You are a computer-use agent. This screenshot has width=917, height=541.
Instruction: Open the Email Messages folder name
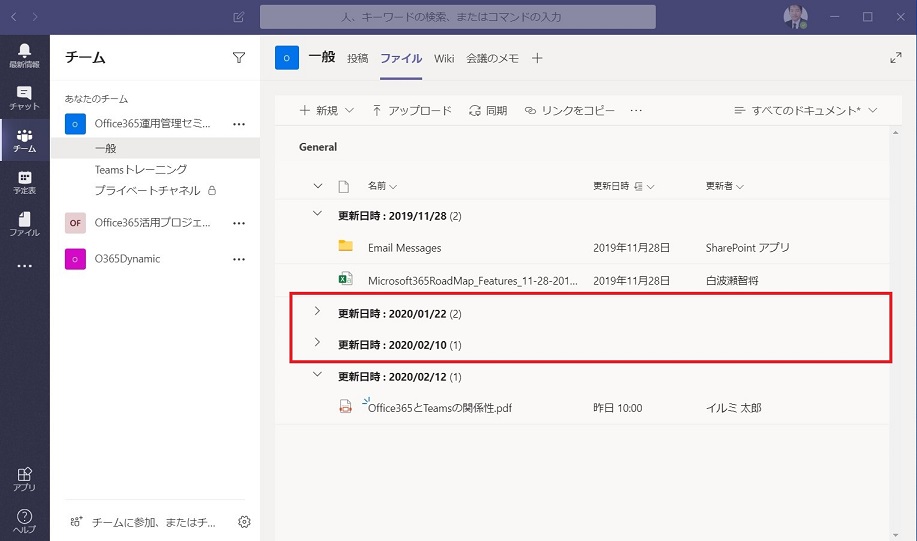point(405,248)
